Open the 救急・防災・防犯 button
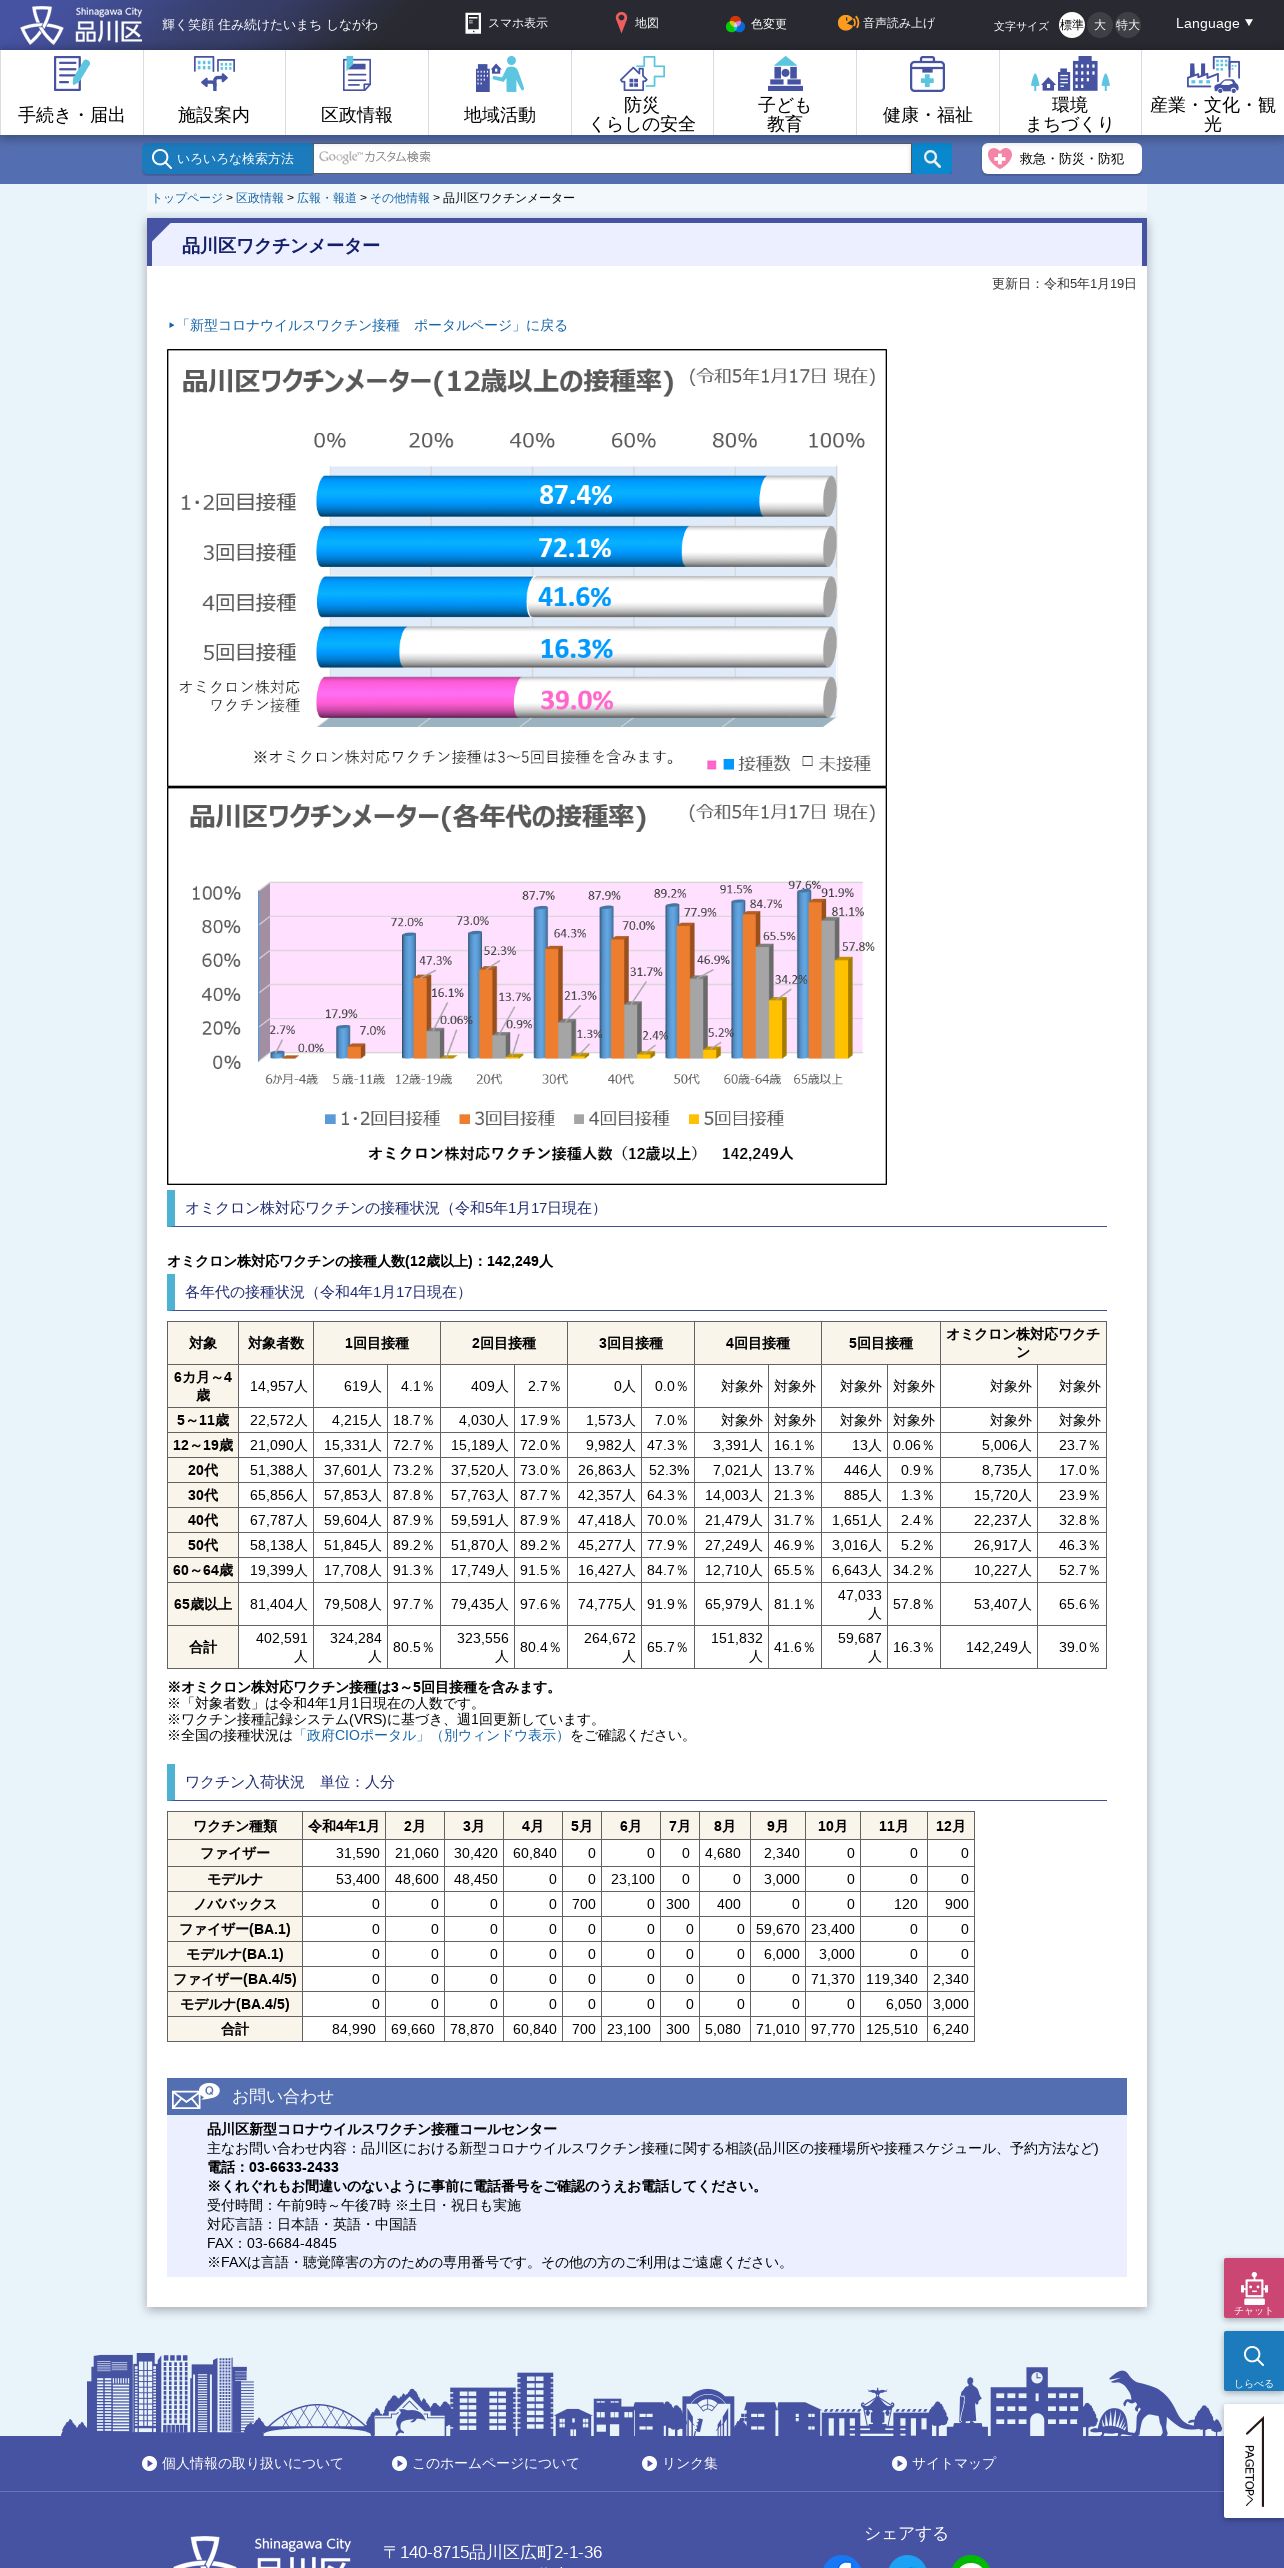 pyautogui.click(x=1062, y=158)
